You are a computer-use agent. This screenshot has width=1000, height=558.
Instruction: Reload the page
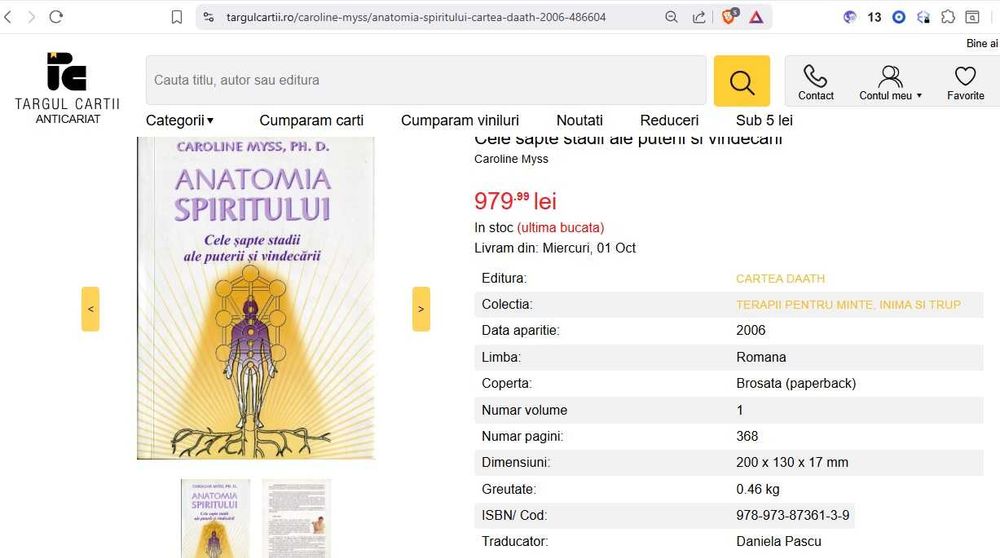click(56, 17)
